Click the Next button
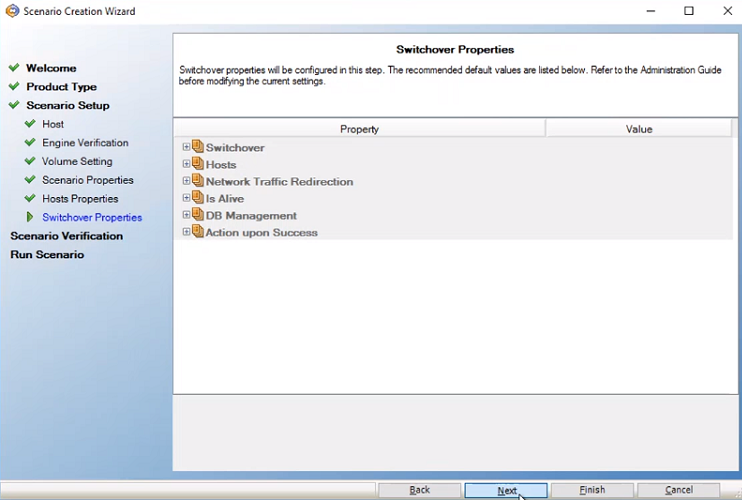The height and width of the screenshot is (500, 742). (x=506, y=490)
